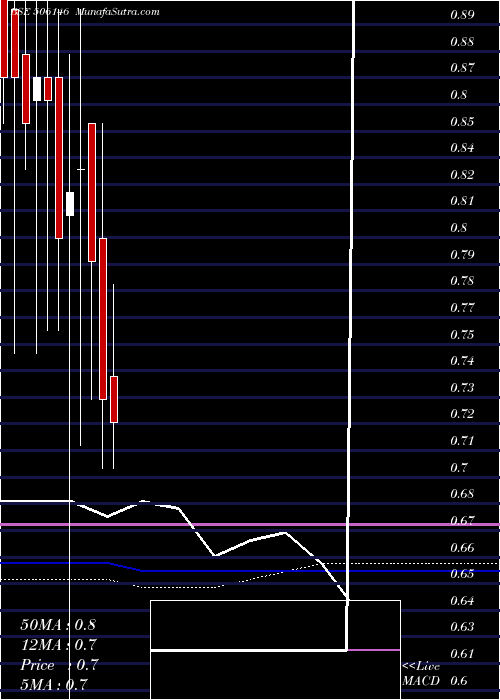Click the 0.61 price axis label
Screen dimensions: 500x700
coord(462,654)
